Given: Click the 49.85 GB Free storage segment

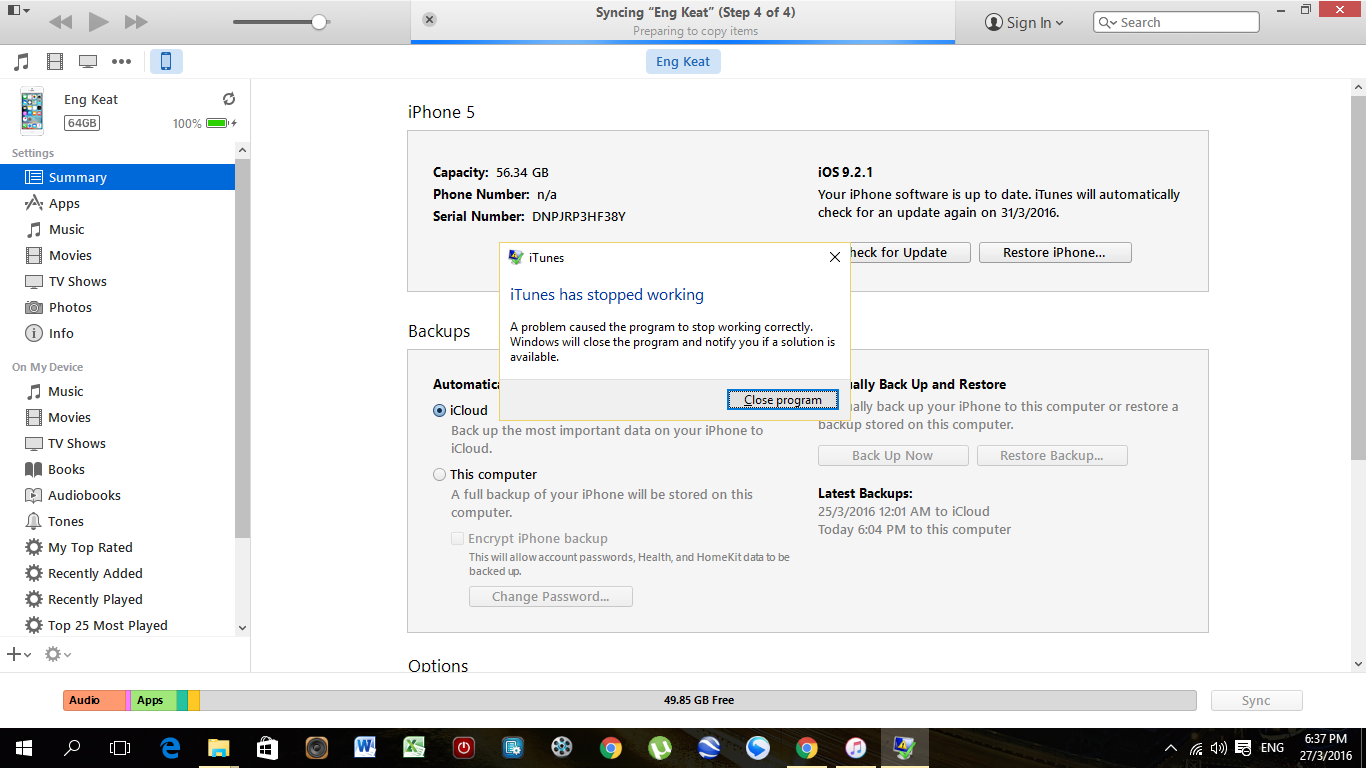Looking at the screenshot, I should click(x=698, y=701).
